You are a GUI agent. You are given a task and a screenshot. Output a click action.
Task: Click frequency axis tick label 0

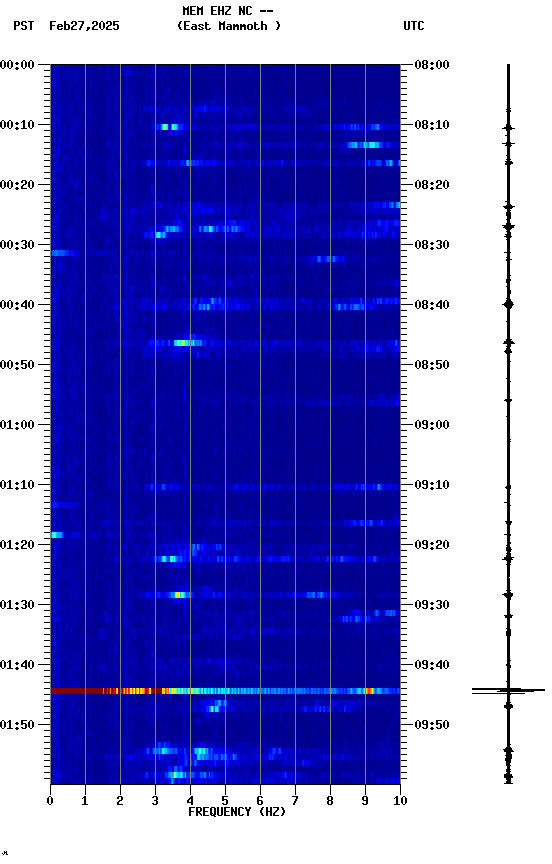coord(50,801)
